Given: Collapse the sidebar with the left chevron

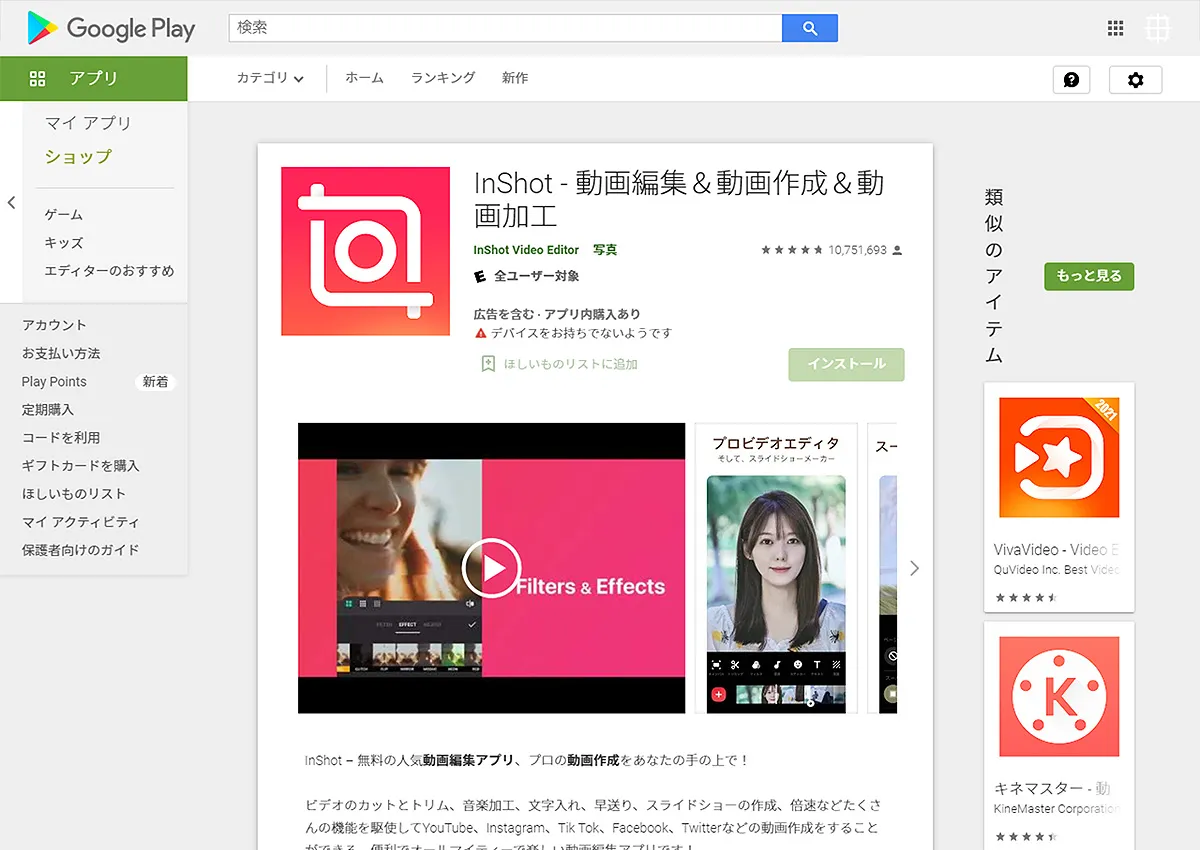Looking at the screenshot, I should tap(11, 202).
